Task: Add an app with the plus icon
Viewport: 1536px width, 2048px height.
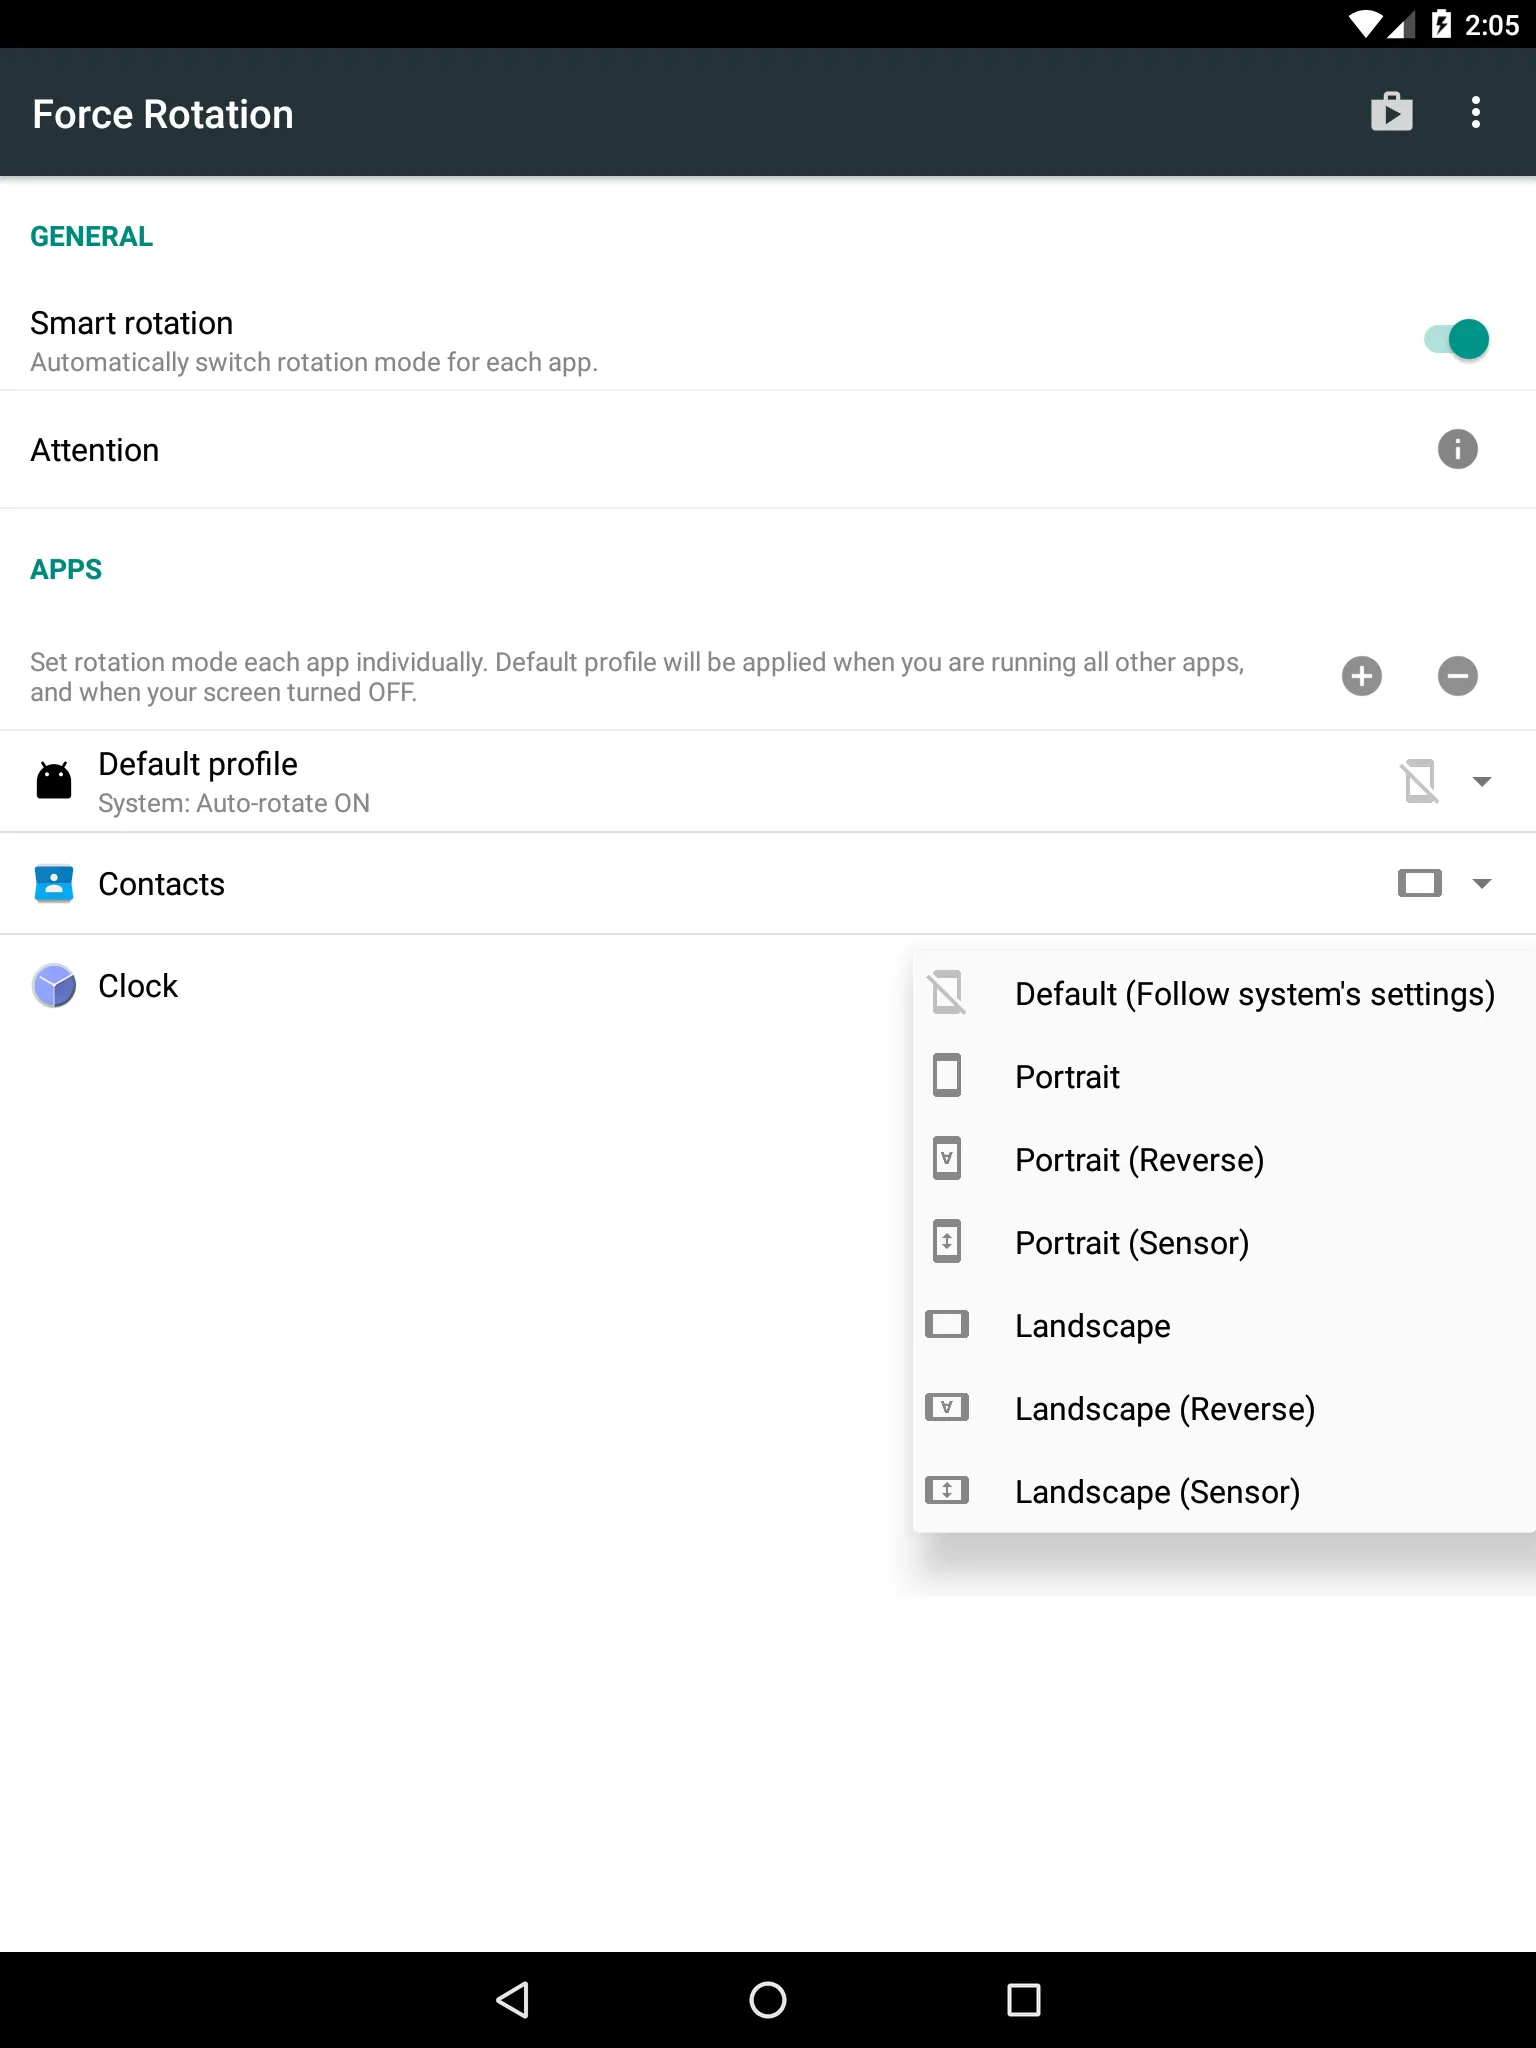Action: tap(1361, 676)
